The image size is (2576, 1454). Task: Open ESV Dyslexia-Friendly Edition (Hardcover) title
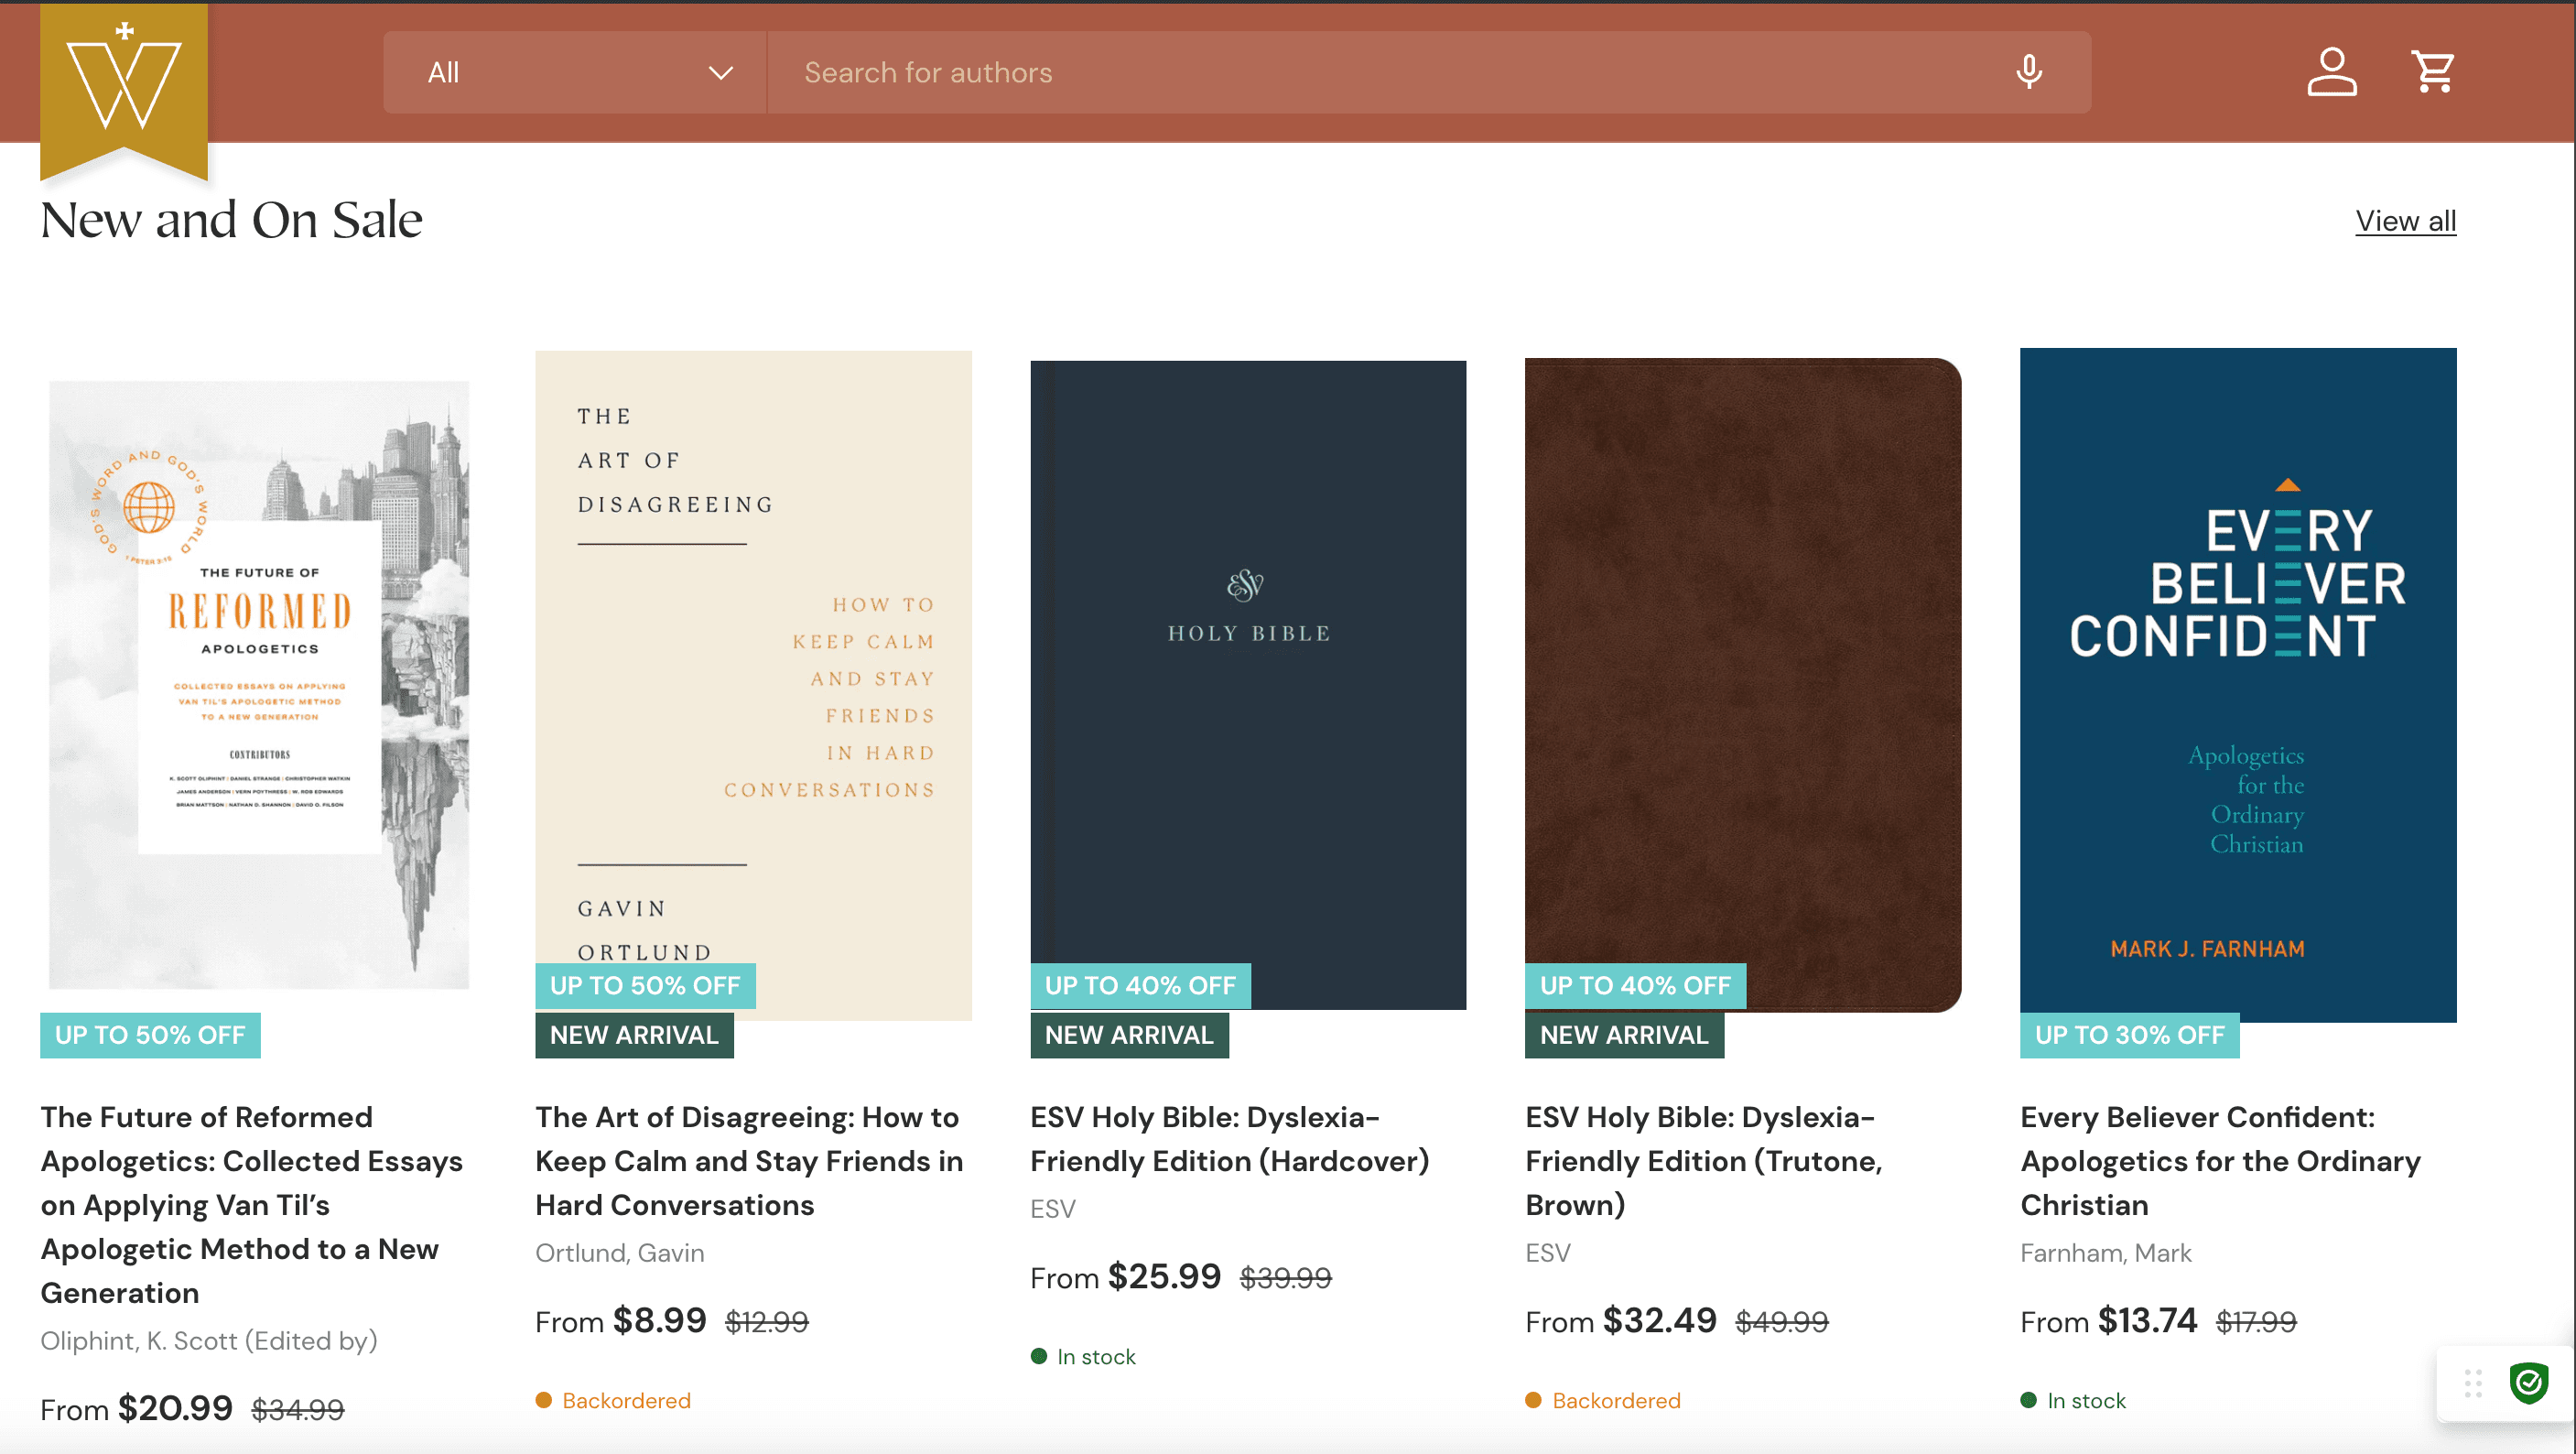tap(1230, 1139)
